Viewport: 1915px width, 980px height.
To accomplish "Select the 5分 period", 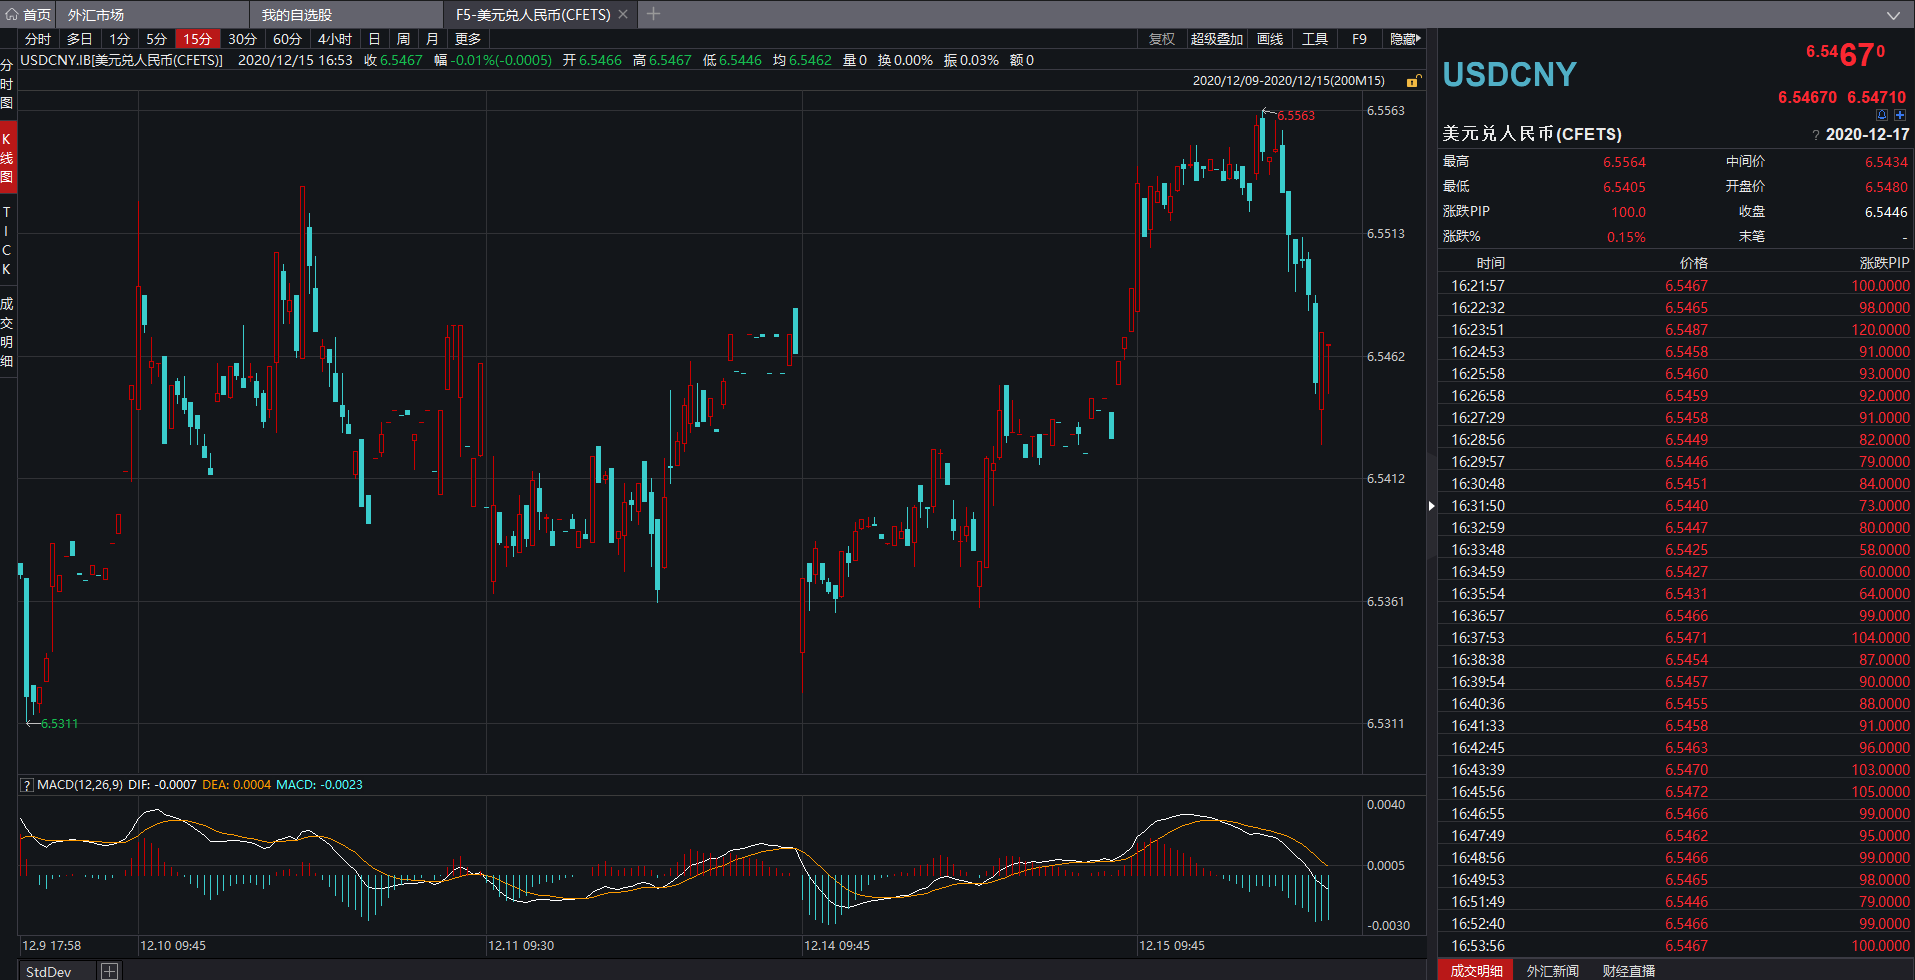I will [156, 39].
